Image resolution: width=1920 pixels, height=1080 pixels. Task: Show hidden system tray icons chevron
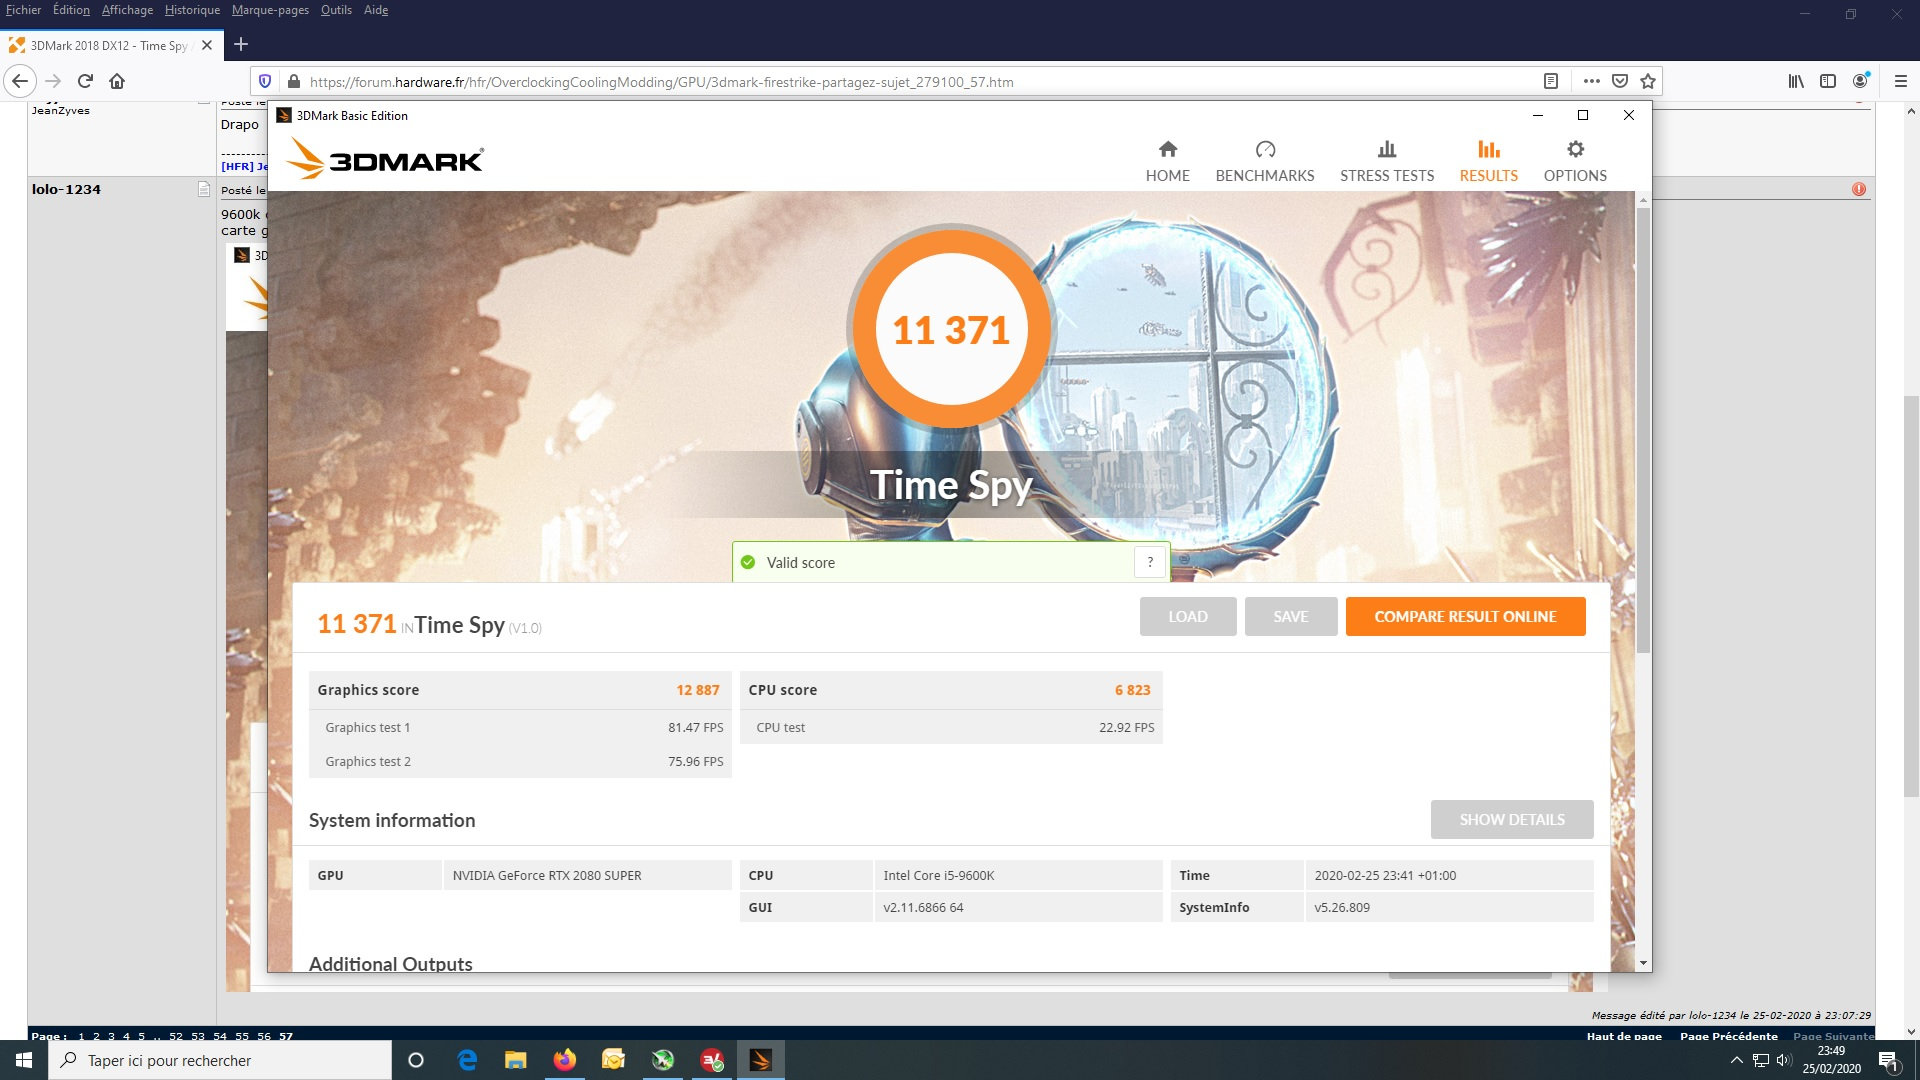[1736, 1060]
